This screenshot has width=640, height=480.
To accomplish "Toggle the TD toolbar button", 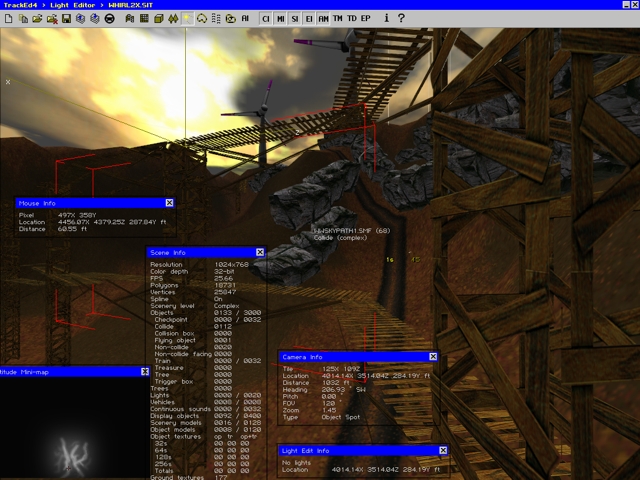I will click(352, 18).
